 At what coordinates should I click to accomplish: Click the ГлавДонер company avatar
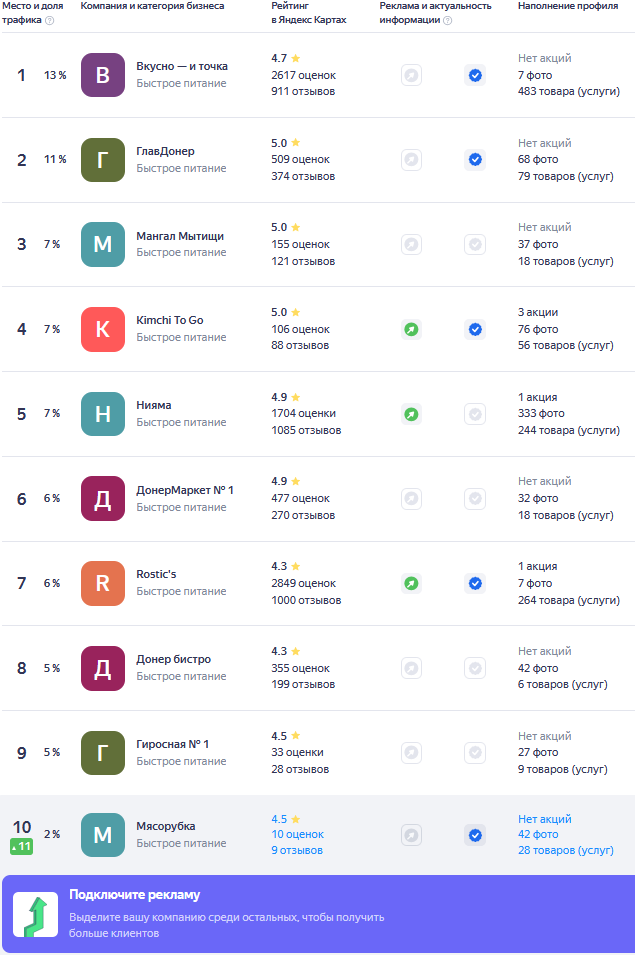(x=102, y=160)
